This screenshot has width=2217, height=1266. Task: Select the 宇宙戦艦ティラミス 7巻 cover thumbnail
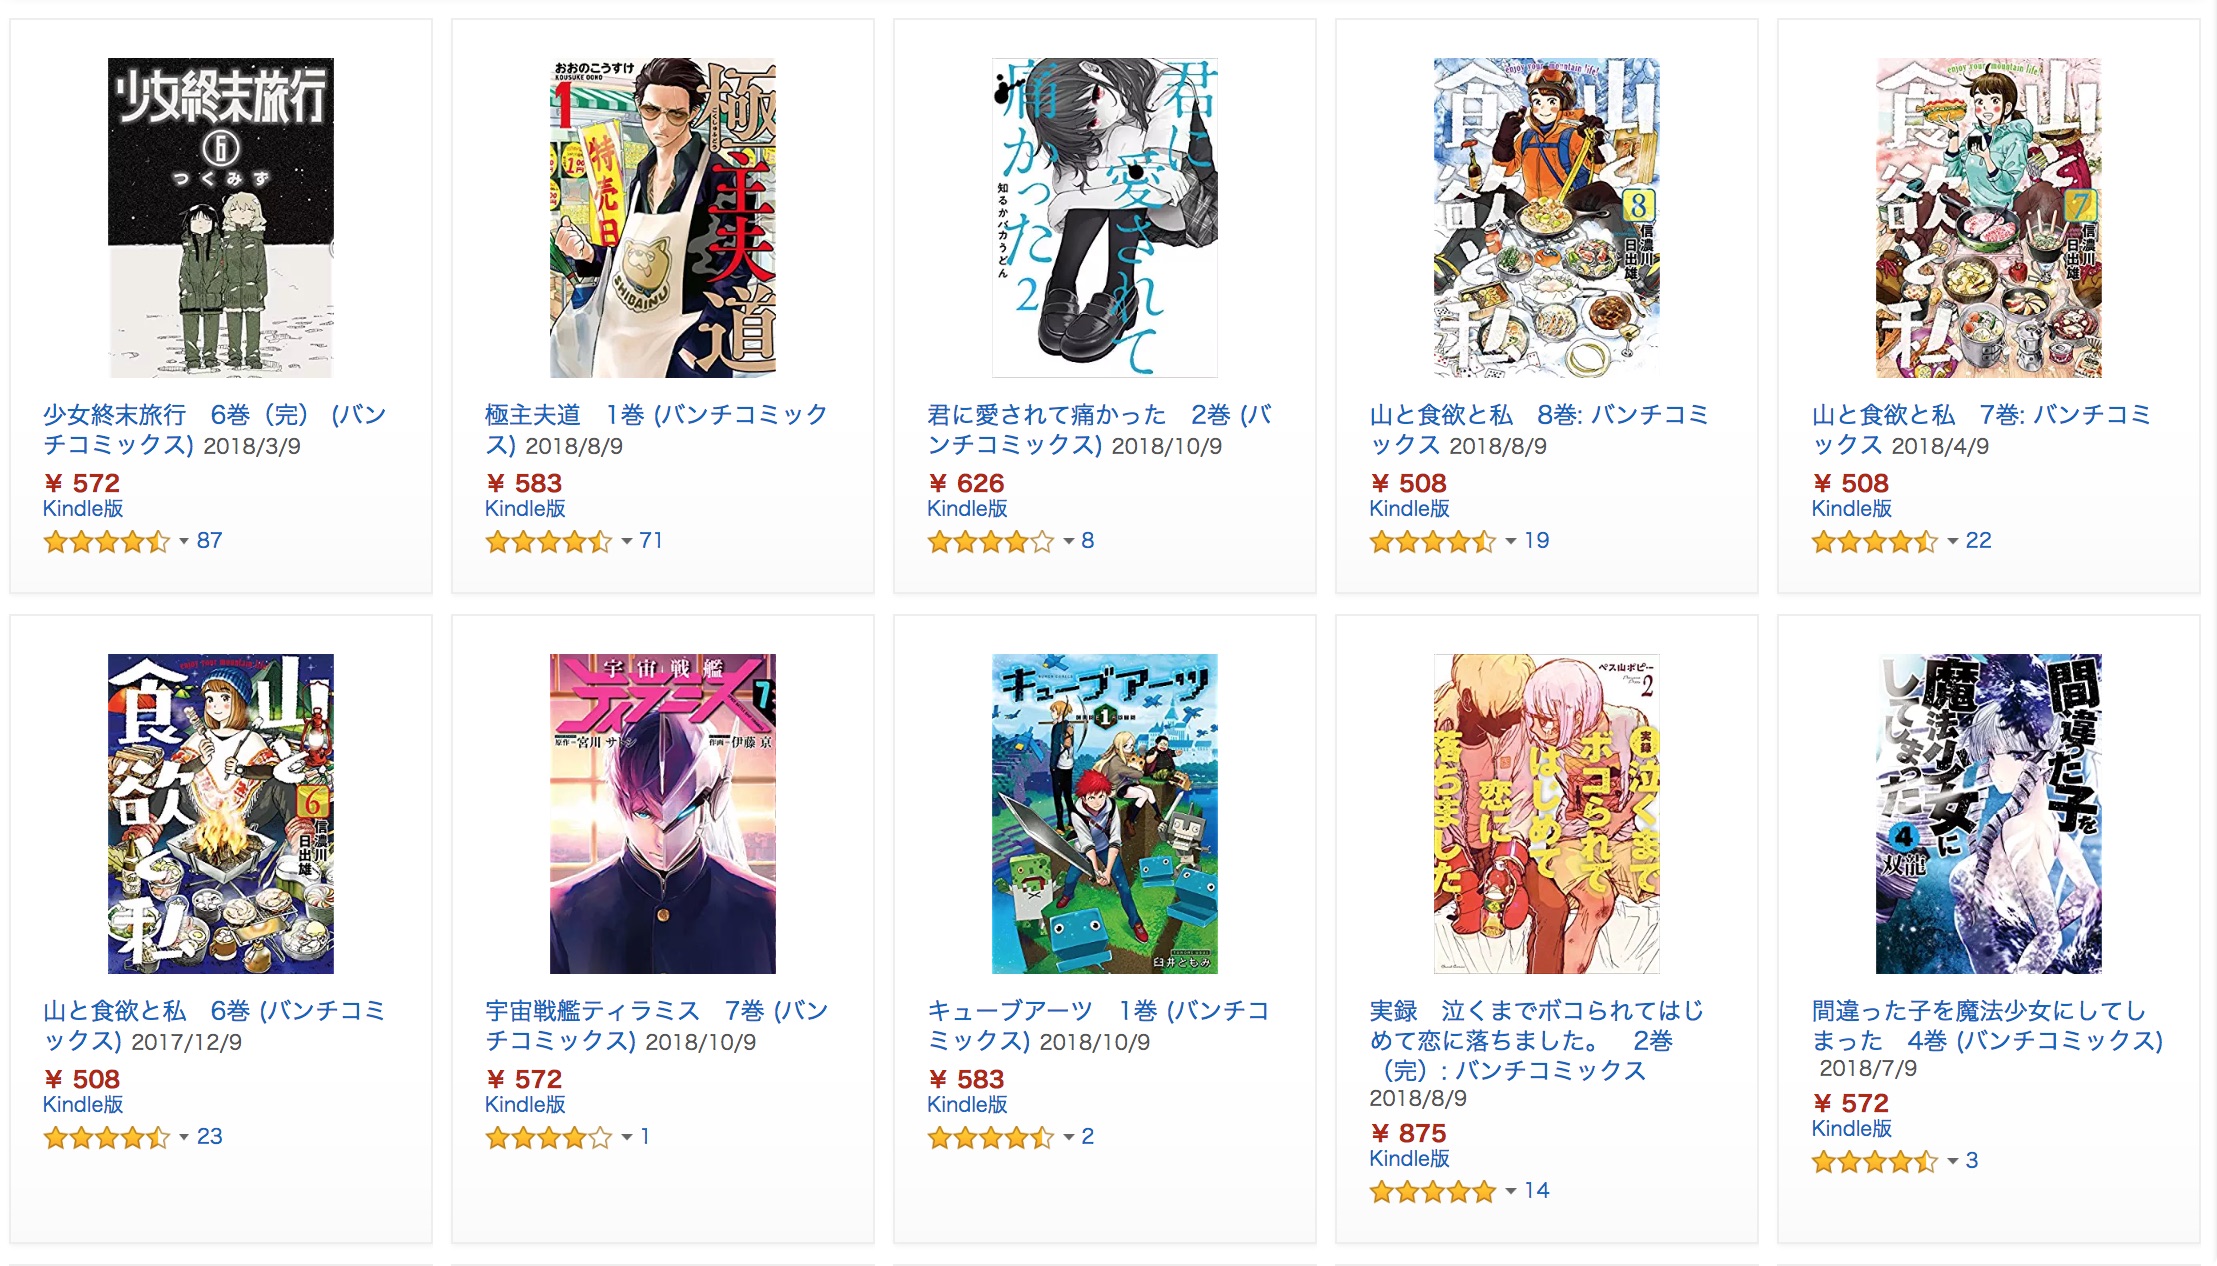(663, 814)
